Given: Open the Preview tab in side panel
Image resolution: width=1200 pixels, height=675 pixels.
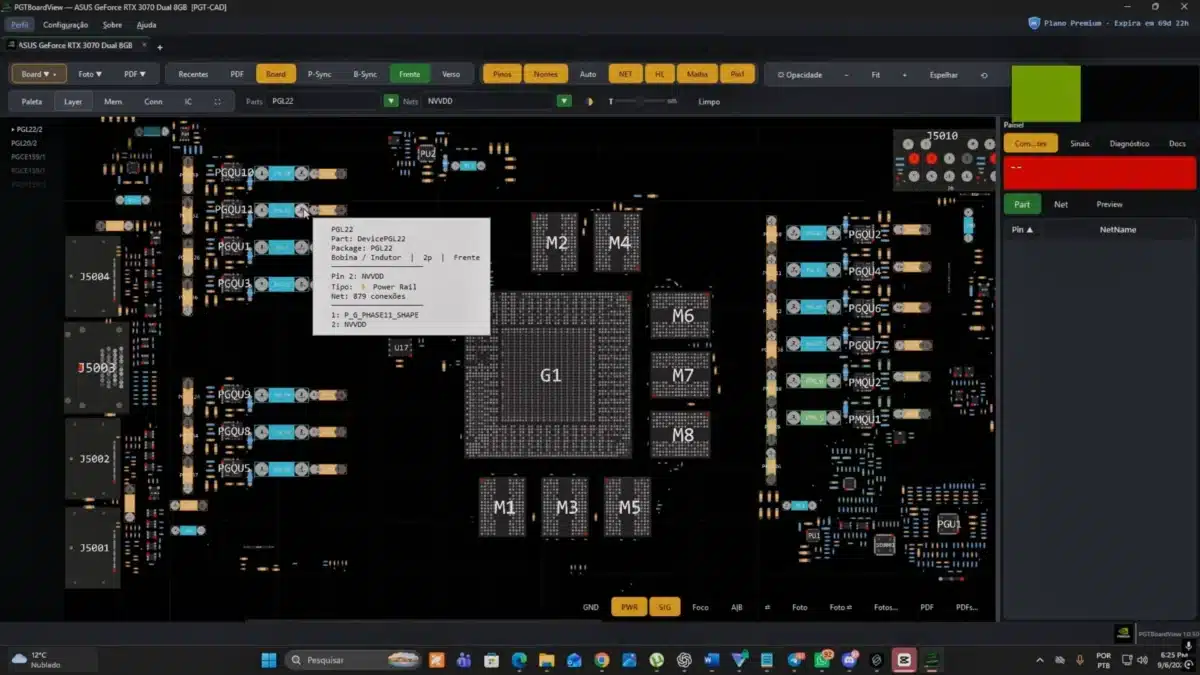Looking at the screenshot, I should 1109,204.
